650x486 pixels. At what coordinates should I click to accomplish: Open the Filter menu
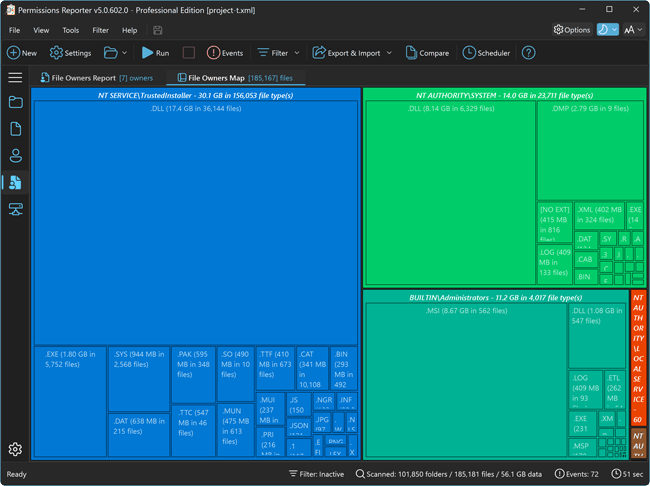click(x=100, y=30)
